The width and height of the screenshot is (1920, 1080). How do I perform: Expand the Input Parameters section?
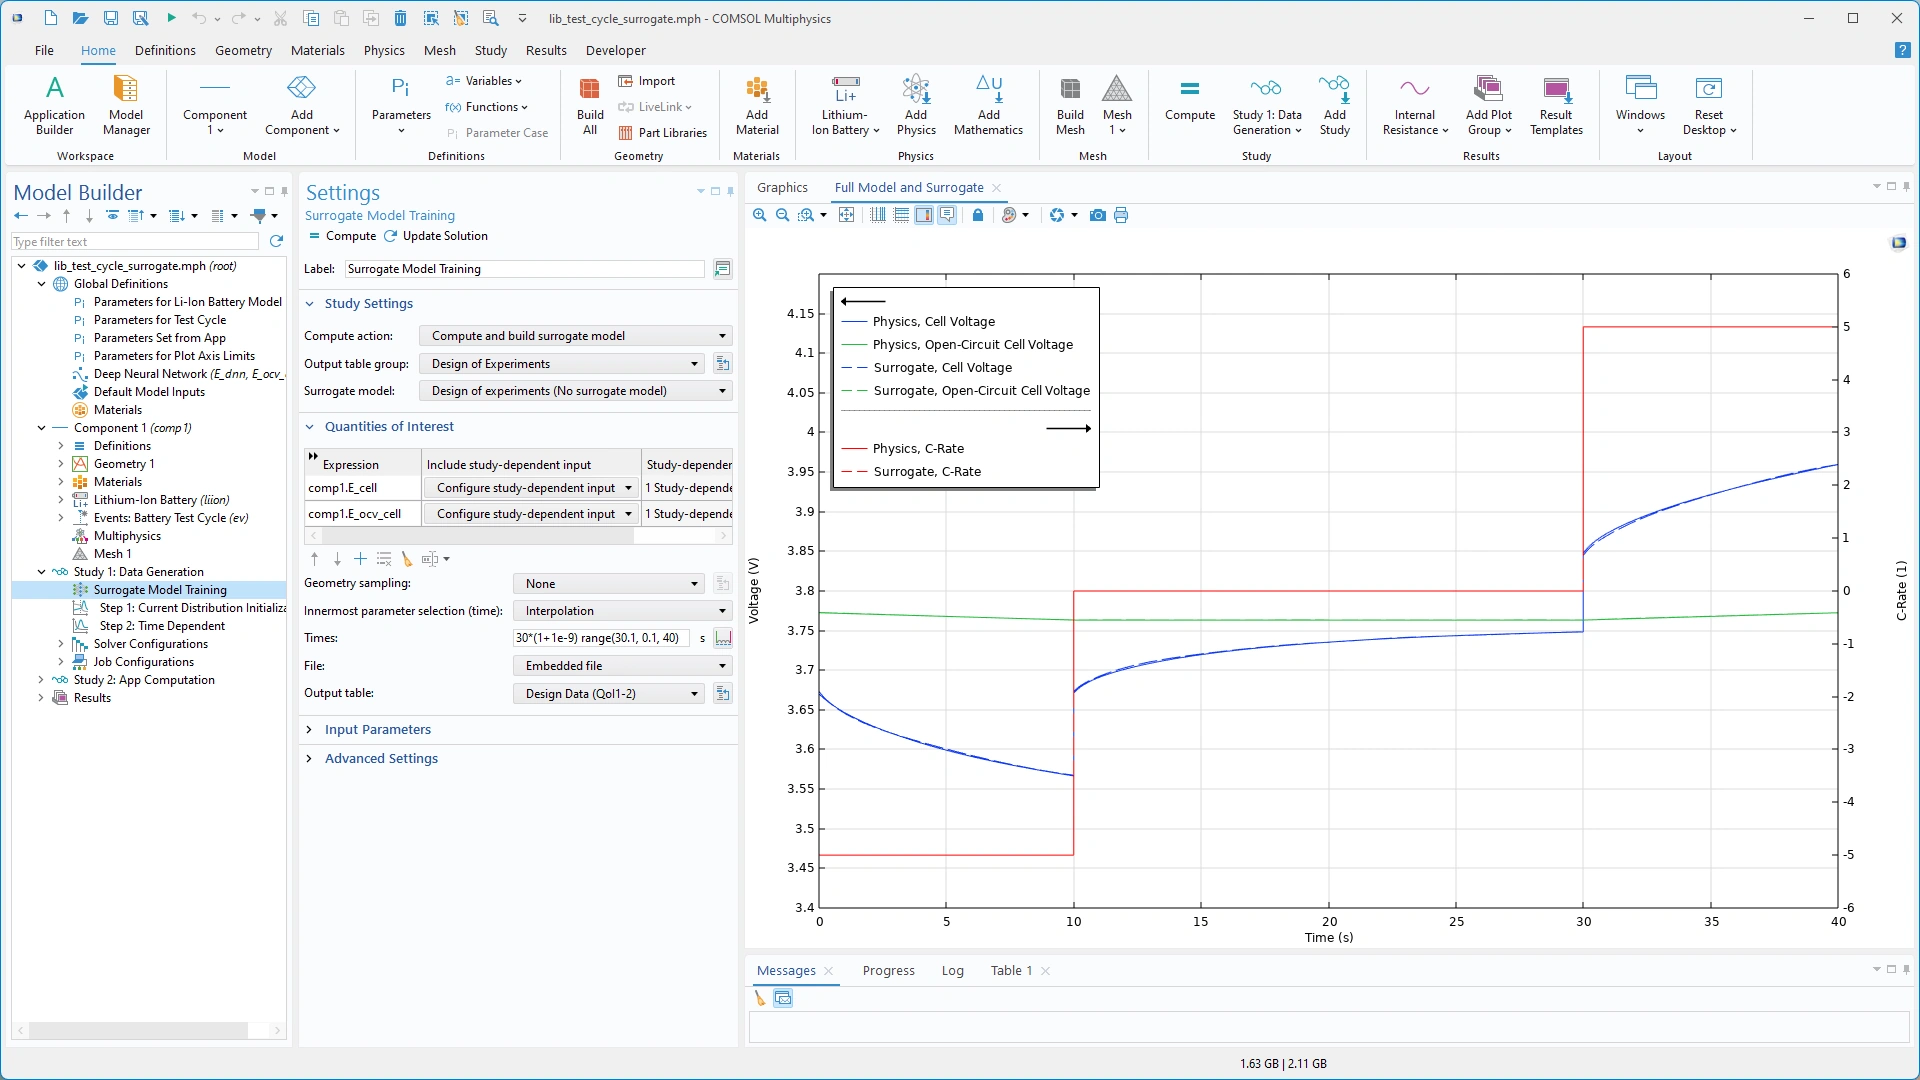[377, 730]
